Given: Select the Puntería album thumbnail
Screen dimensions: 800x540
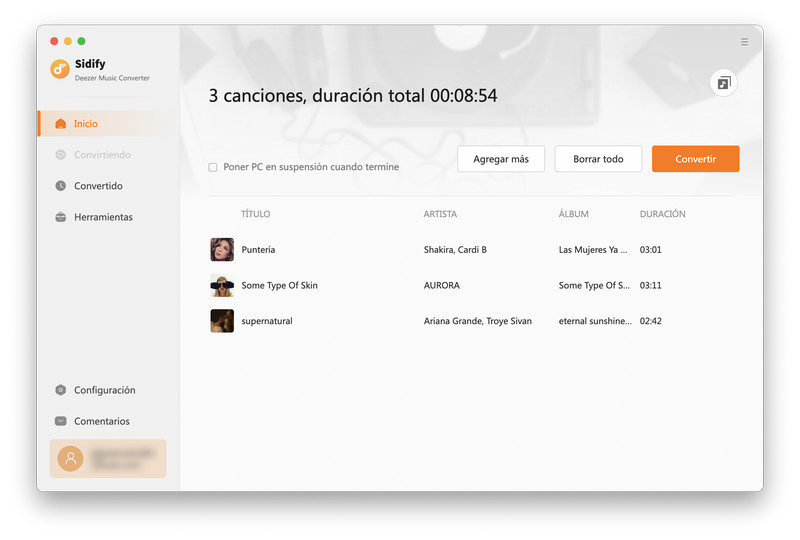Looking at the screenshot, I should [x=222, y=250].
